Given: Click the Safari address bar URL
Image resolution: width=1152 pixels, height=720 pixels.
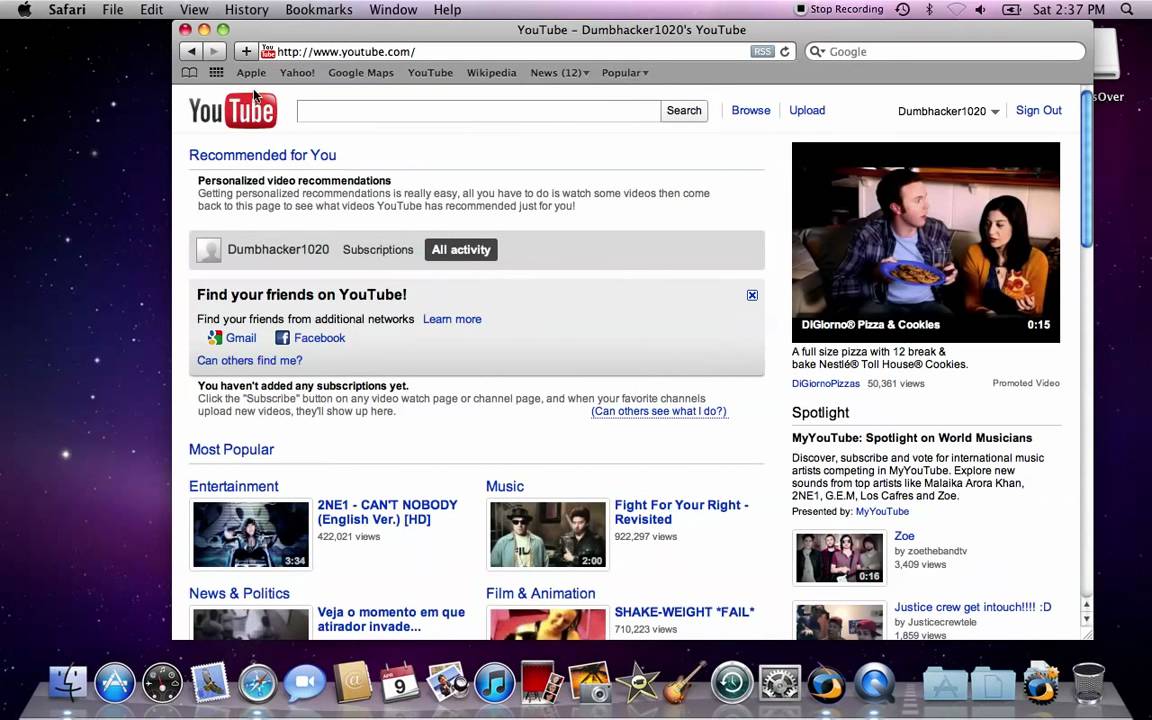Looking at the screenshot, I should coord(345,51).
